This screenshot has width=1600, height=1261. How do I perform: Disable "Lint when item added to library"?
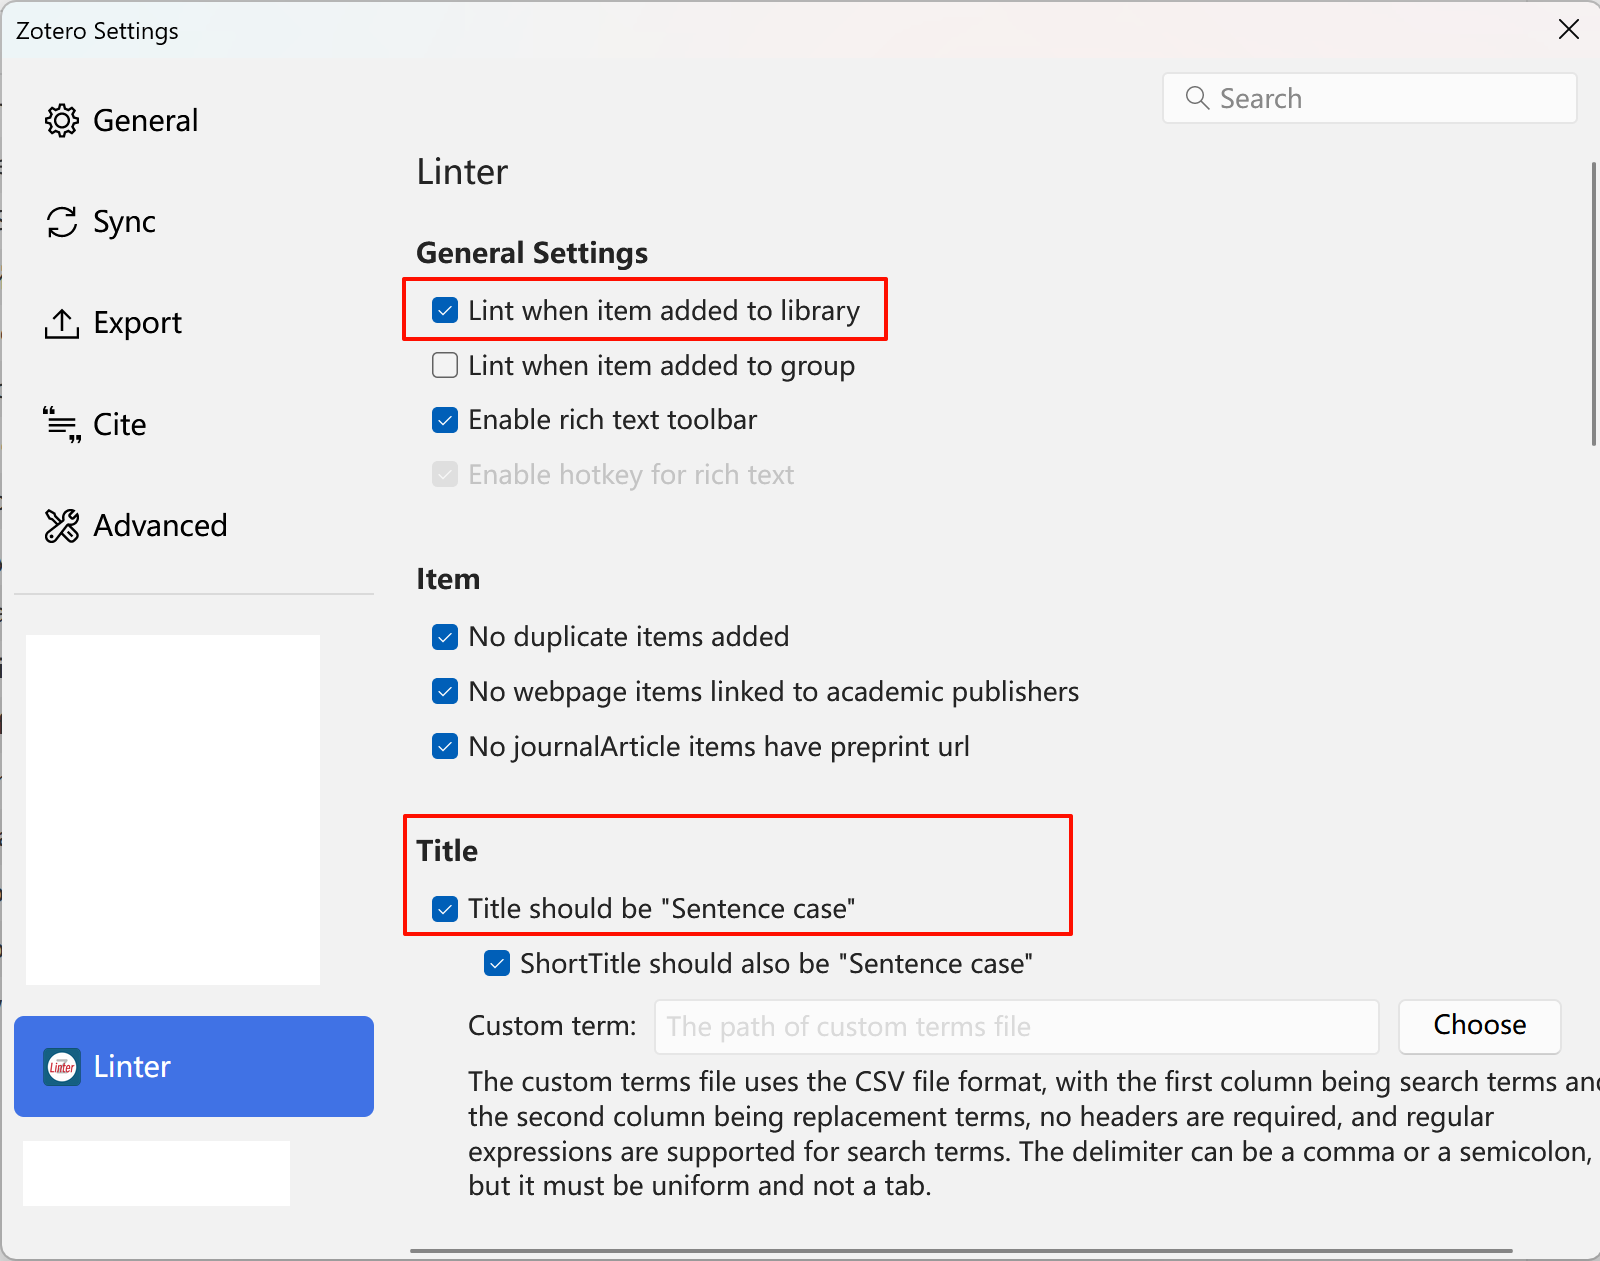[x=444, y=310]
